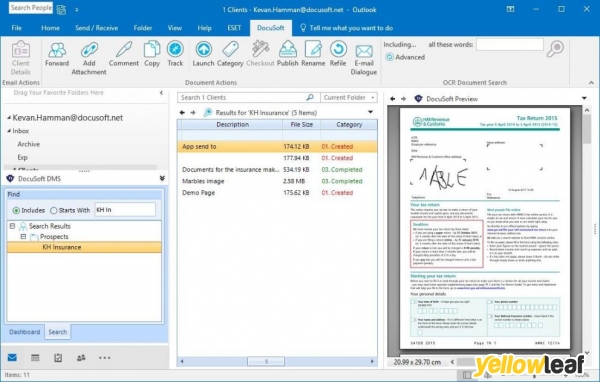
Task: Collapse the Inbox folder
Action: pyautogui.click(x=8, y=131)
